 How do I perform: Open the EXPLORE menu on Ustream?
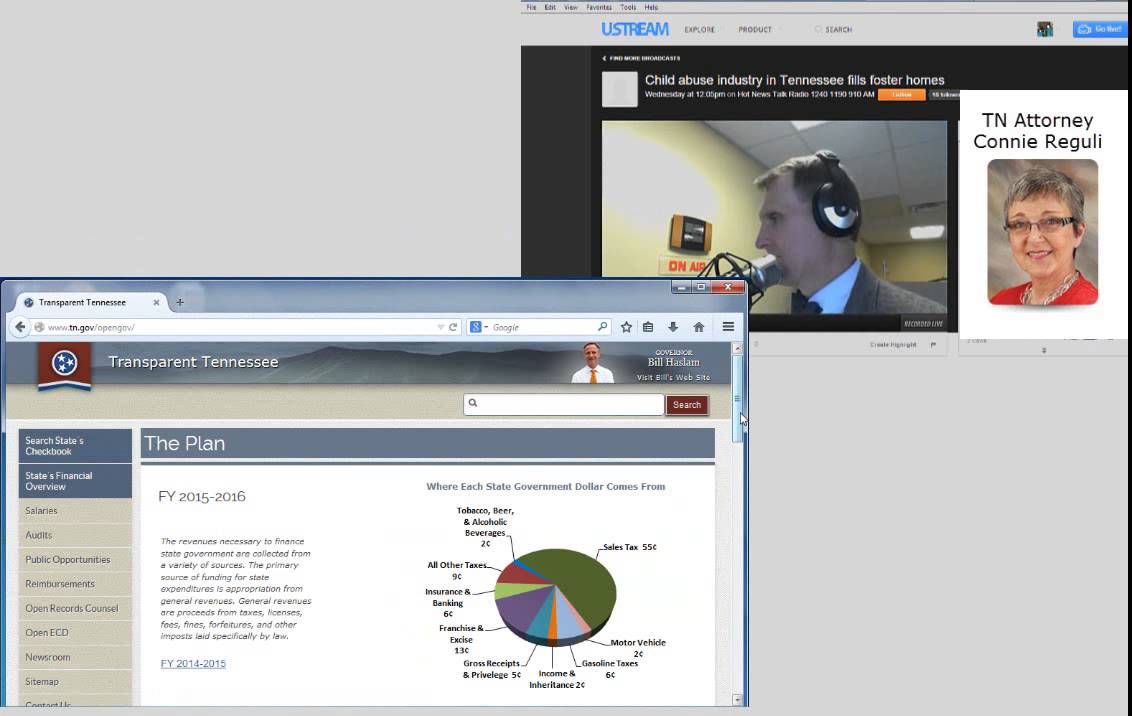pyautogui.click(x=700, y=30)
